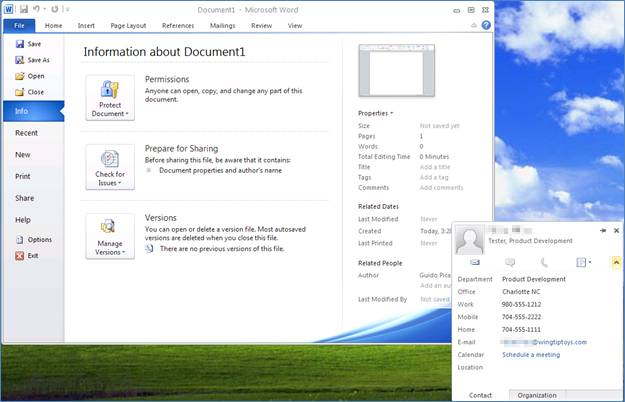This screenshot has width=625, height=402.
Task: Open the Protect Document dropdown button
Action: tap(110, 98)
